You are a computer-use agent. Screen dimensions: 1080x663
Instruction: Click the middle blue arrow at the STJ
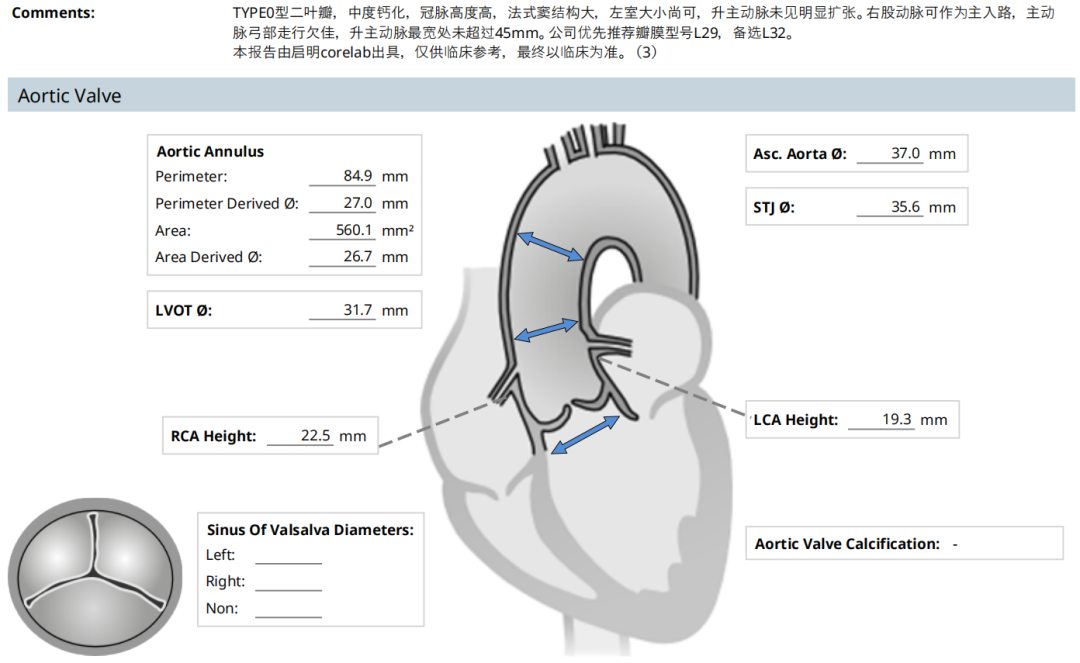[545, 330]
